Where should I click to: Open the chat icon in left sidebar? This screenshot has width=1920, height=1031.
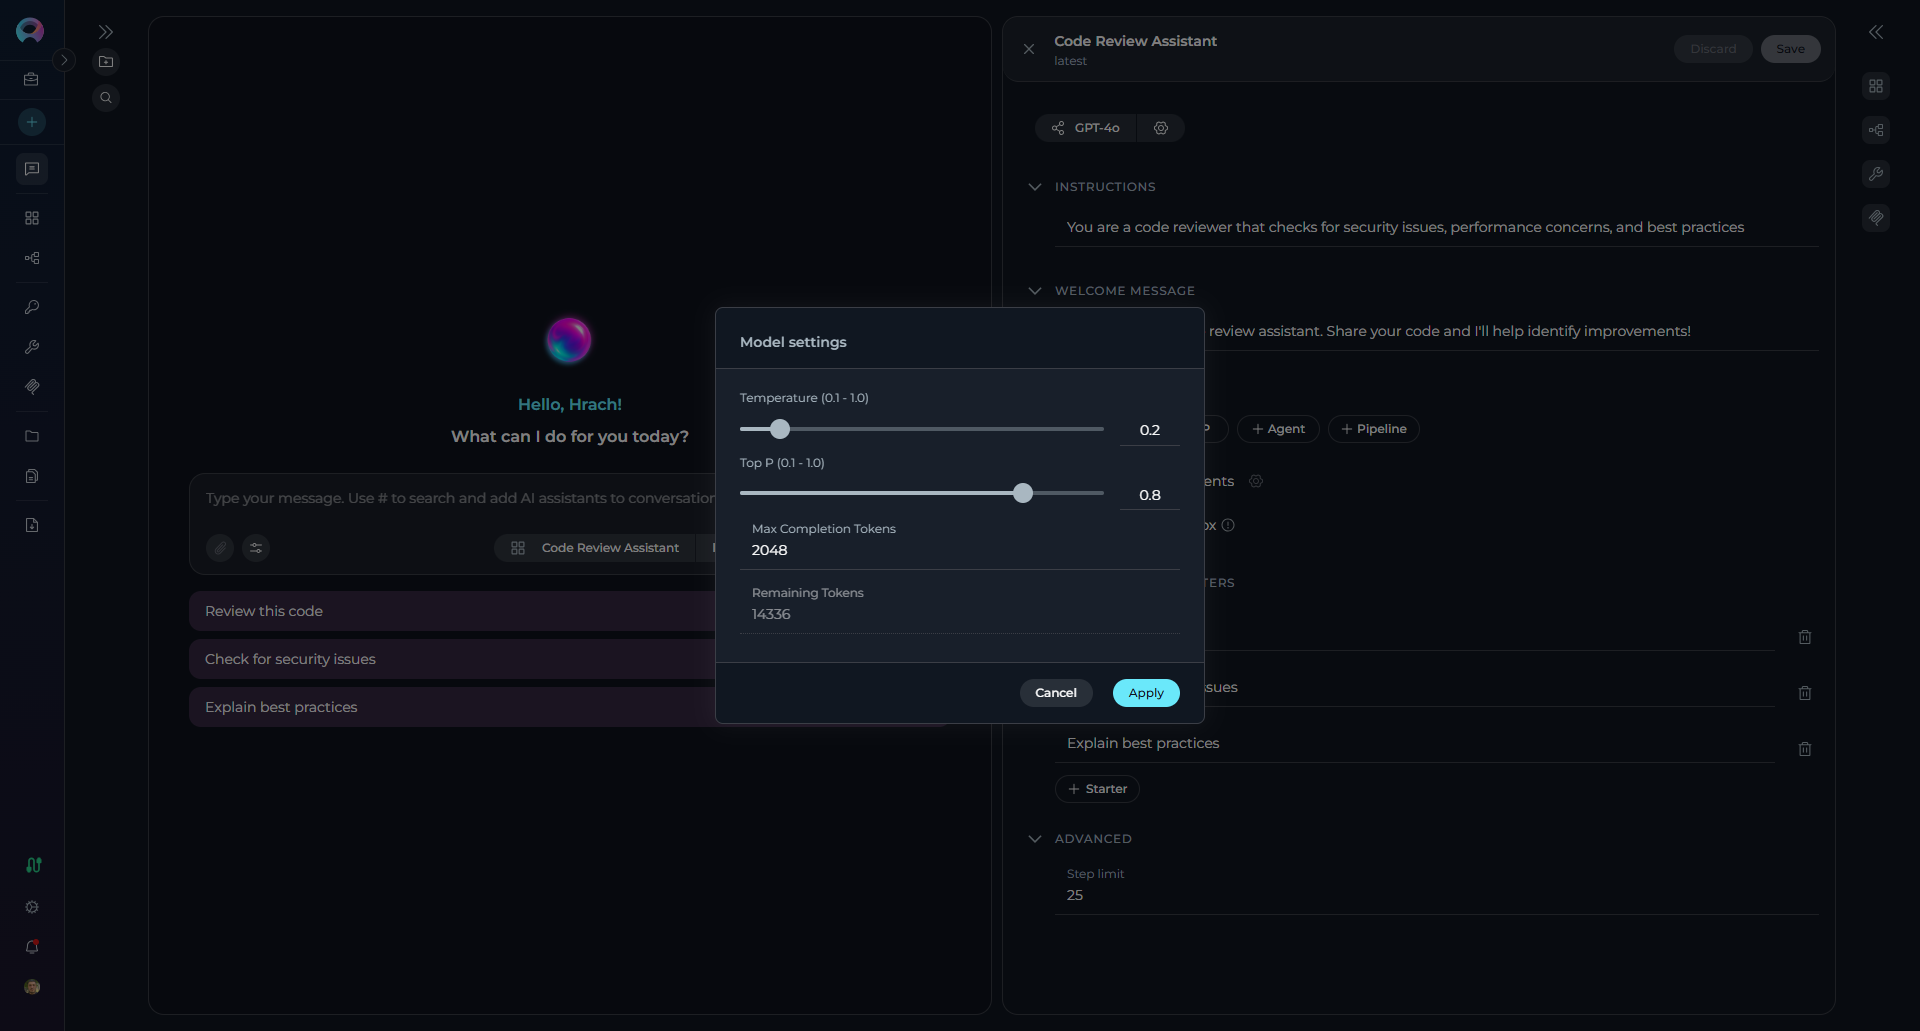[32, 169]
